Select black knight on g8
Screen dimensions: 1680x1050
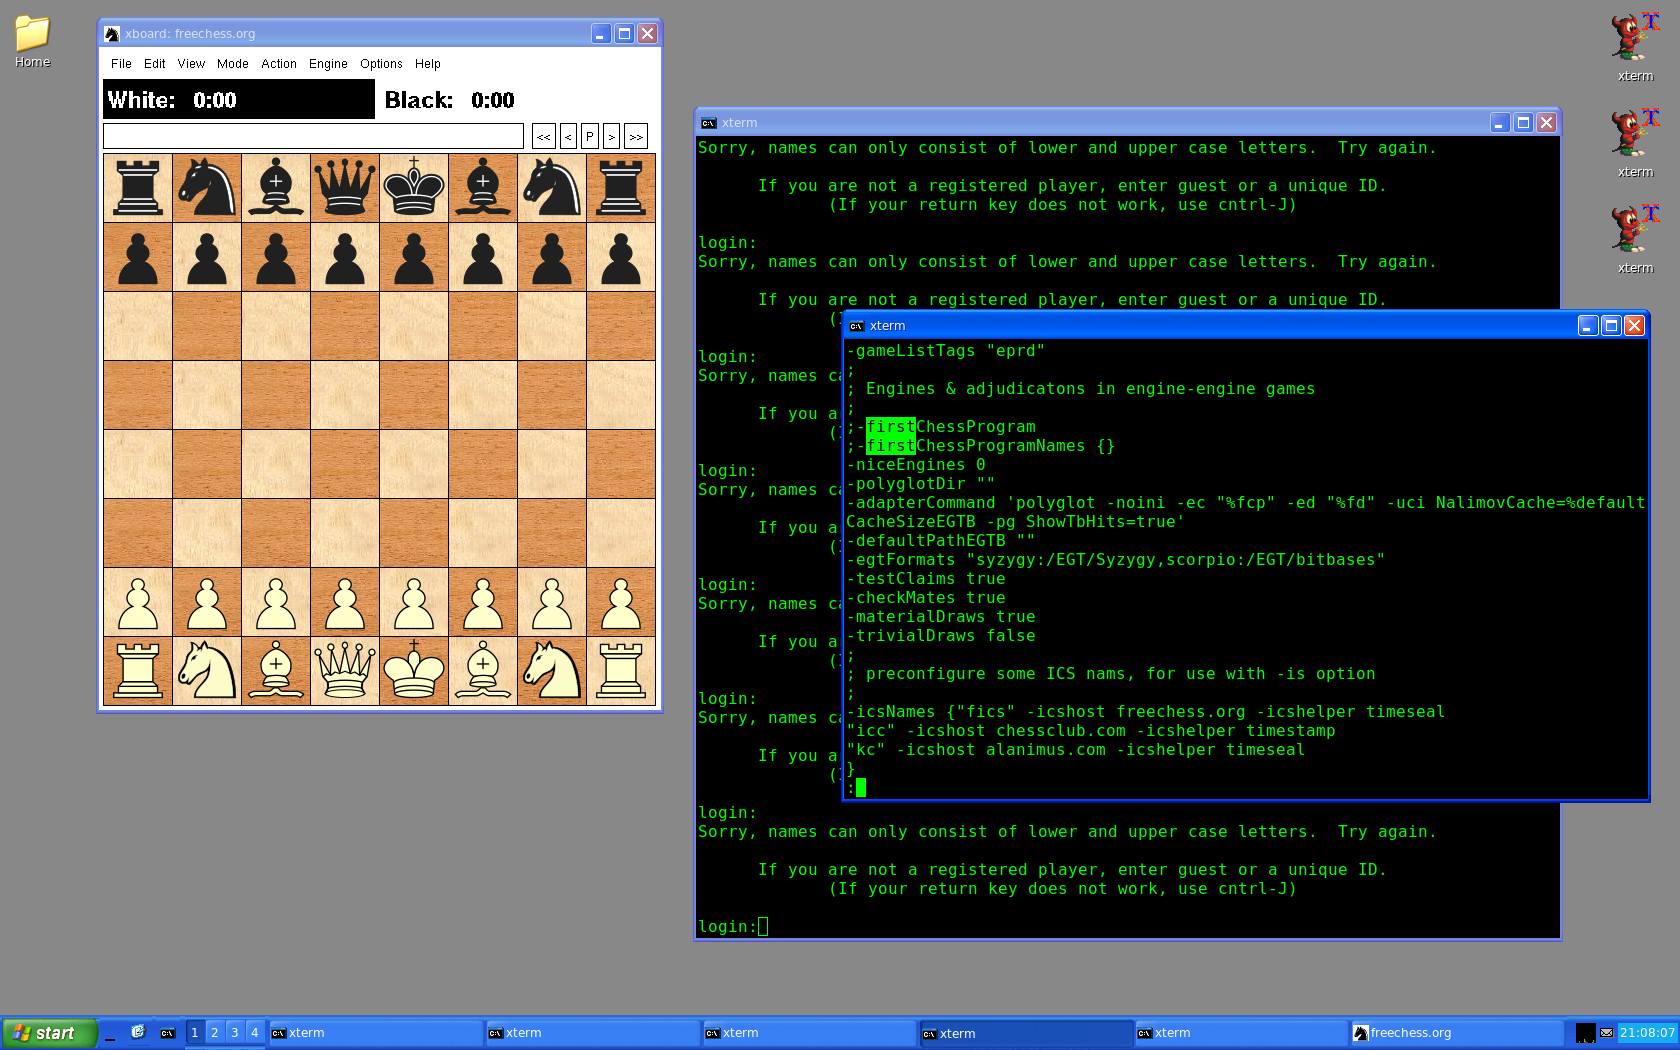[x=552, y=188]
